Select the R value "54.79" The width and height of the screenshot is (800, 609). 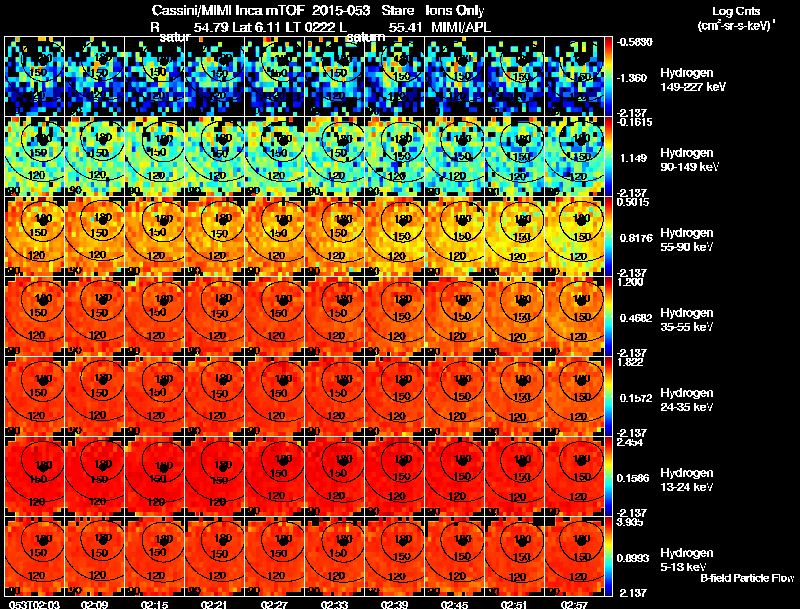pyautogui.click(x=211, y=27)
